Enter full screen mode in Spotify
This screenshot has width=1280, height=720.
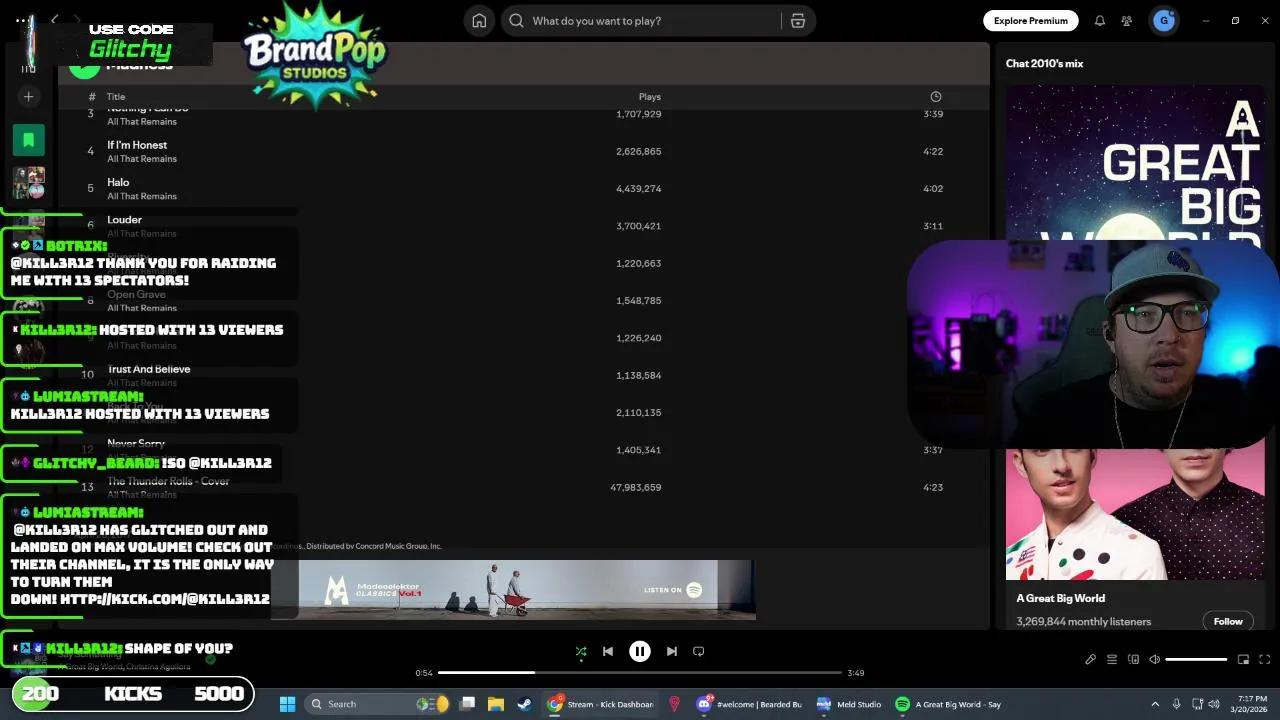[x=1265, y=660]
